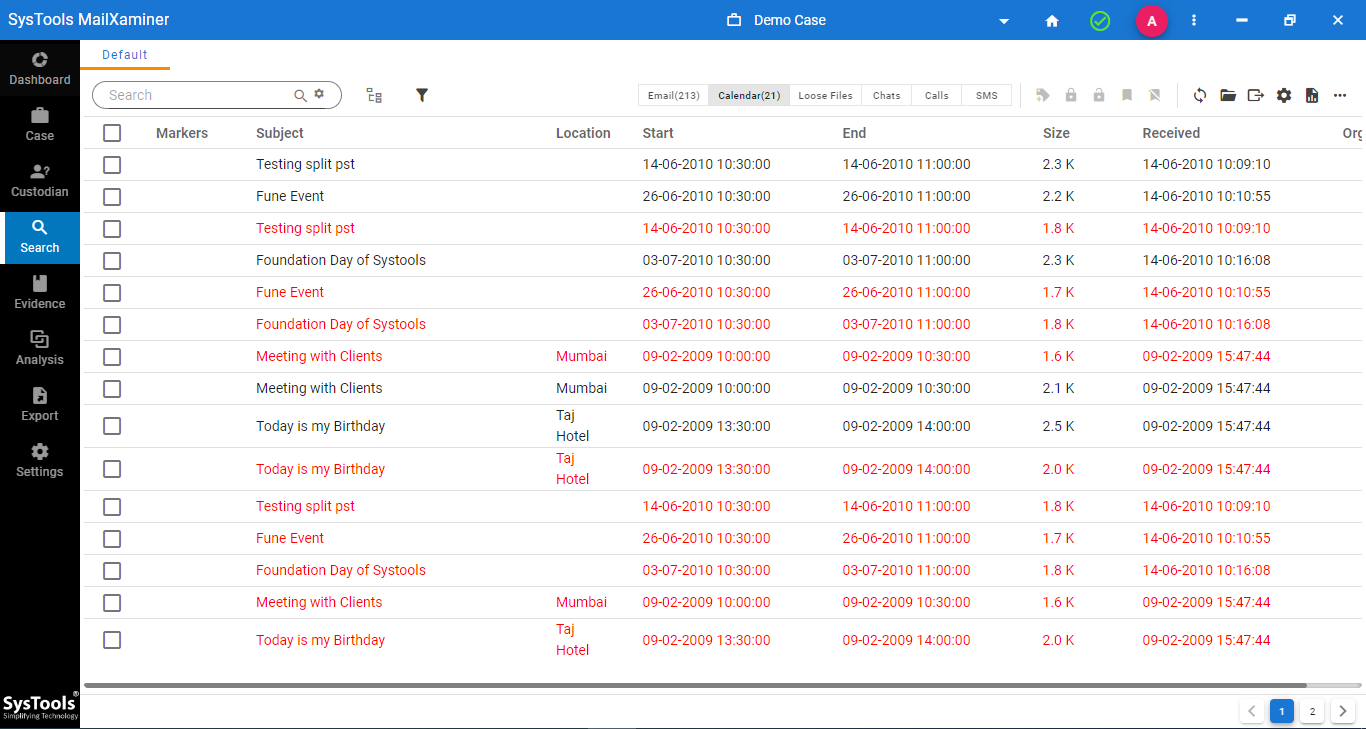Sort by End column header

854,133
